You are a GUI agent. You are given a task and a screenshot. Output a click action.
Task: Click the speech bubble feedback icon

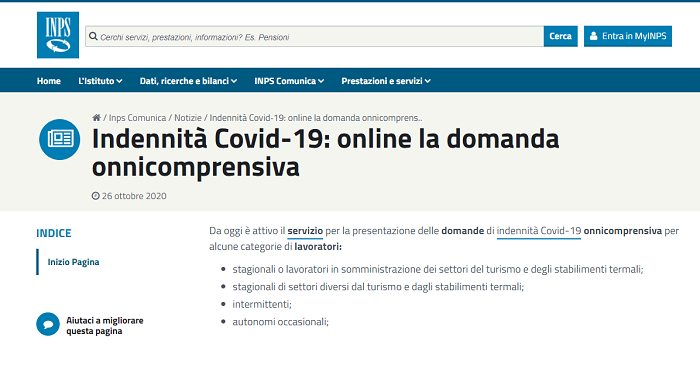tap(48, 324)
